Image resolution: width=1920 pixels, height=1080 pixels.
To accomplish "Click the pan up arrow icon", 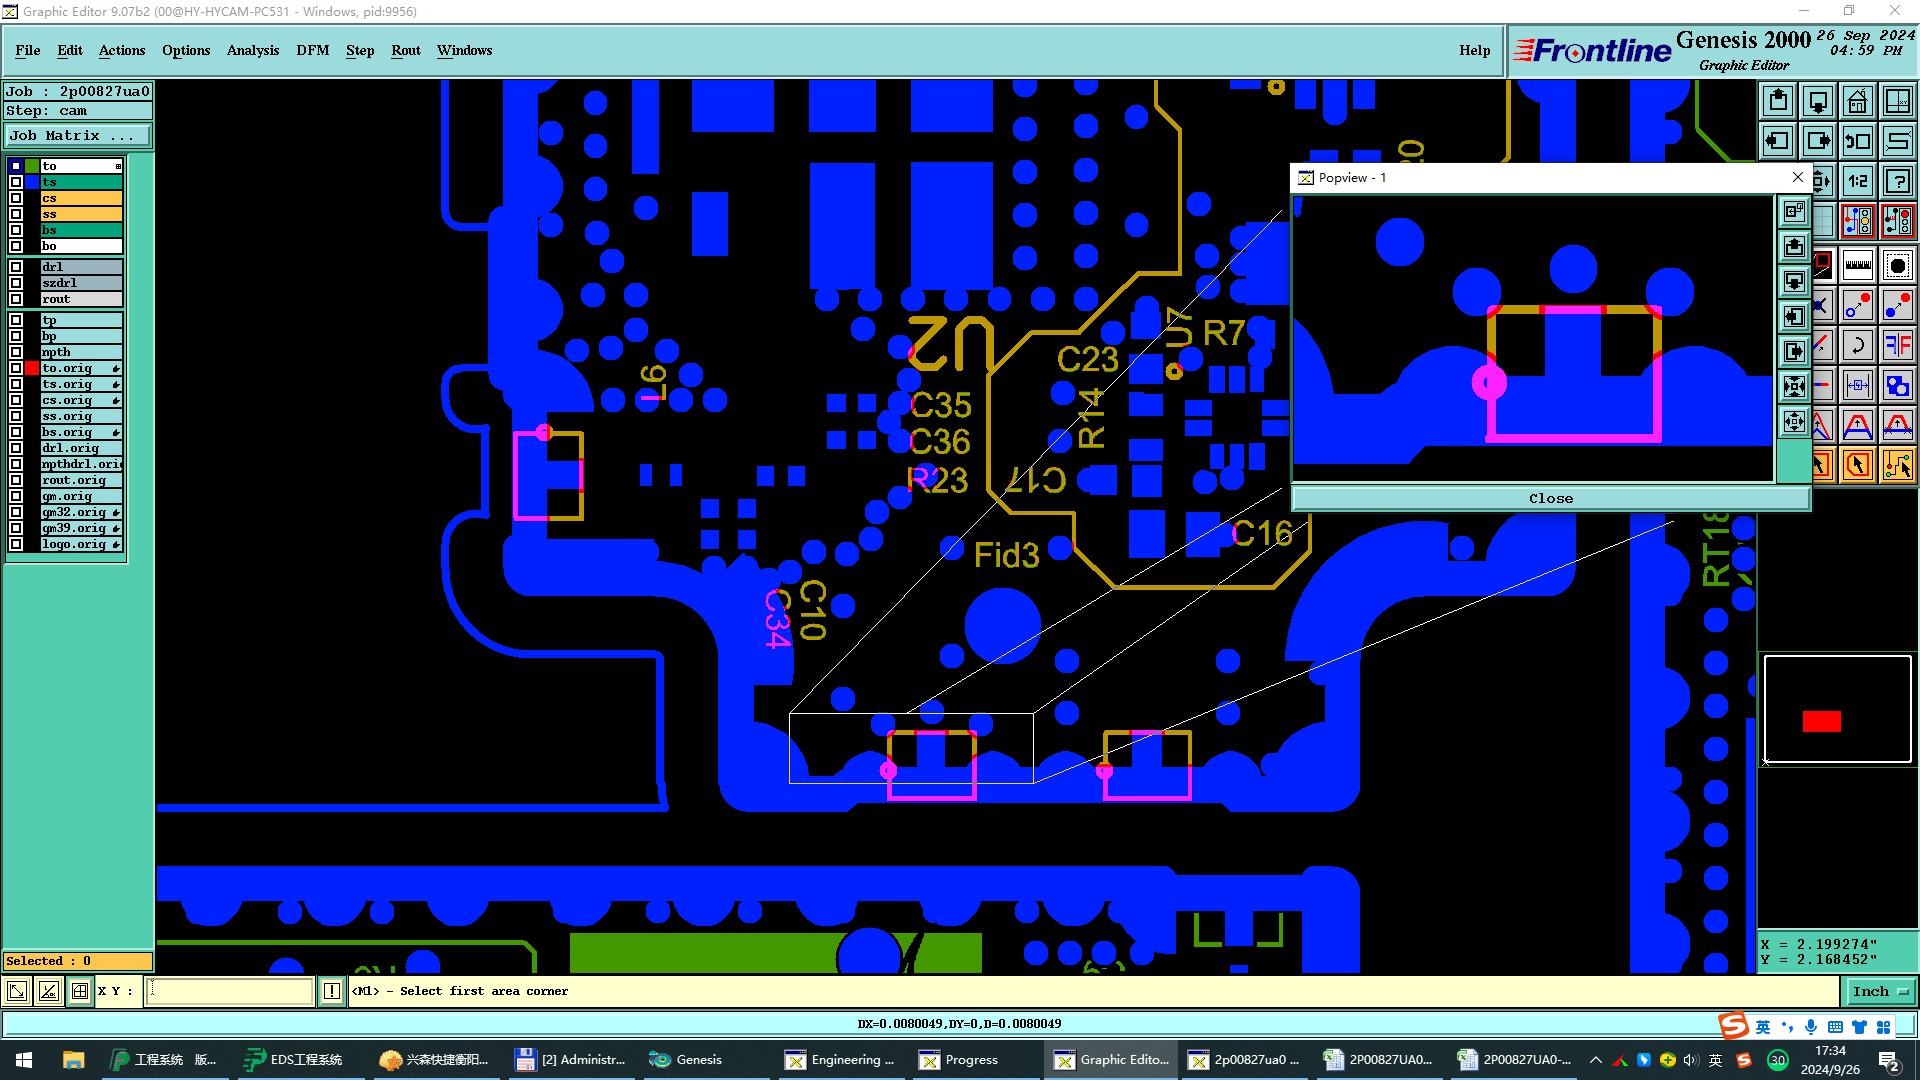I will tap(1778, 101).
